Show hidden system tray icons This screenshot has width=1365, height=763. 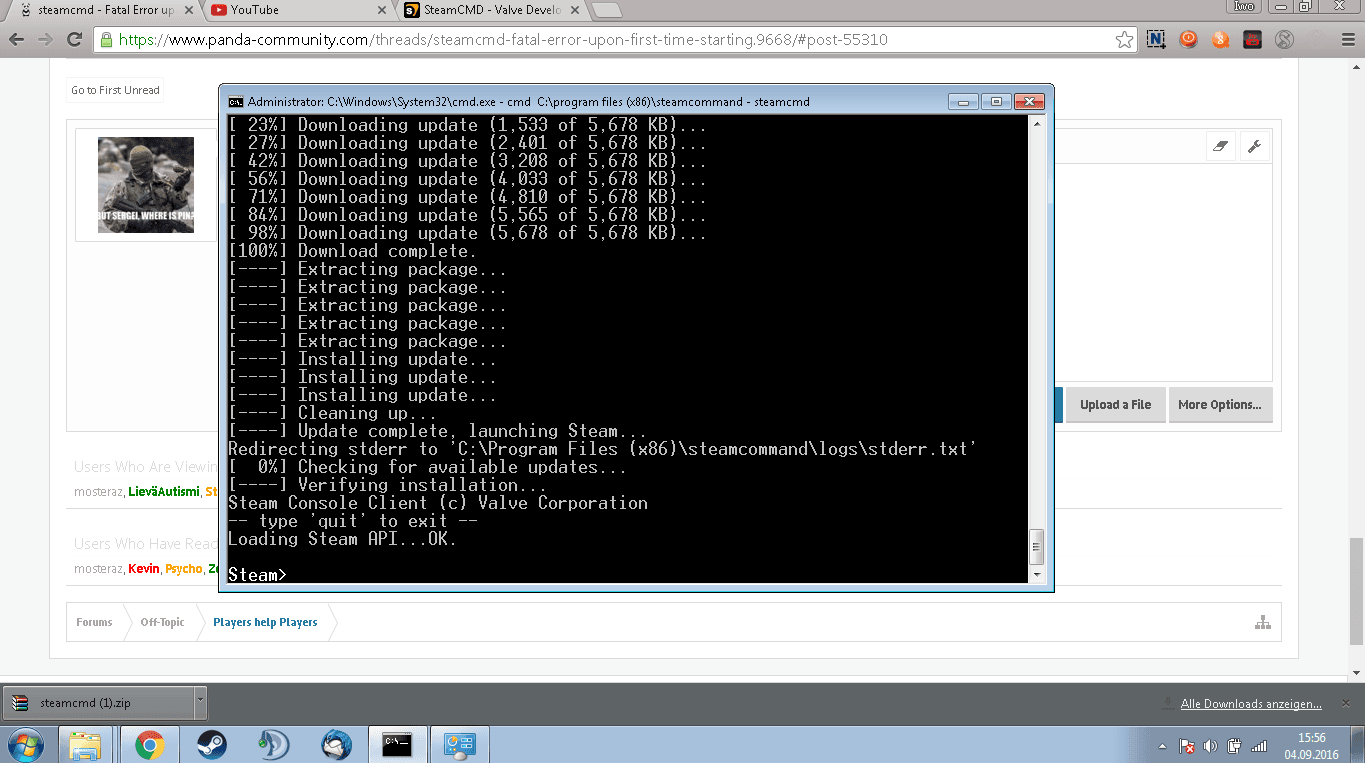[x=1162, y=746]
